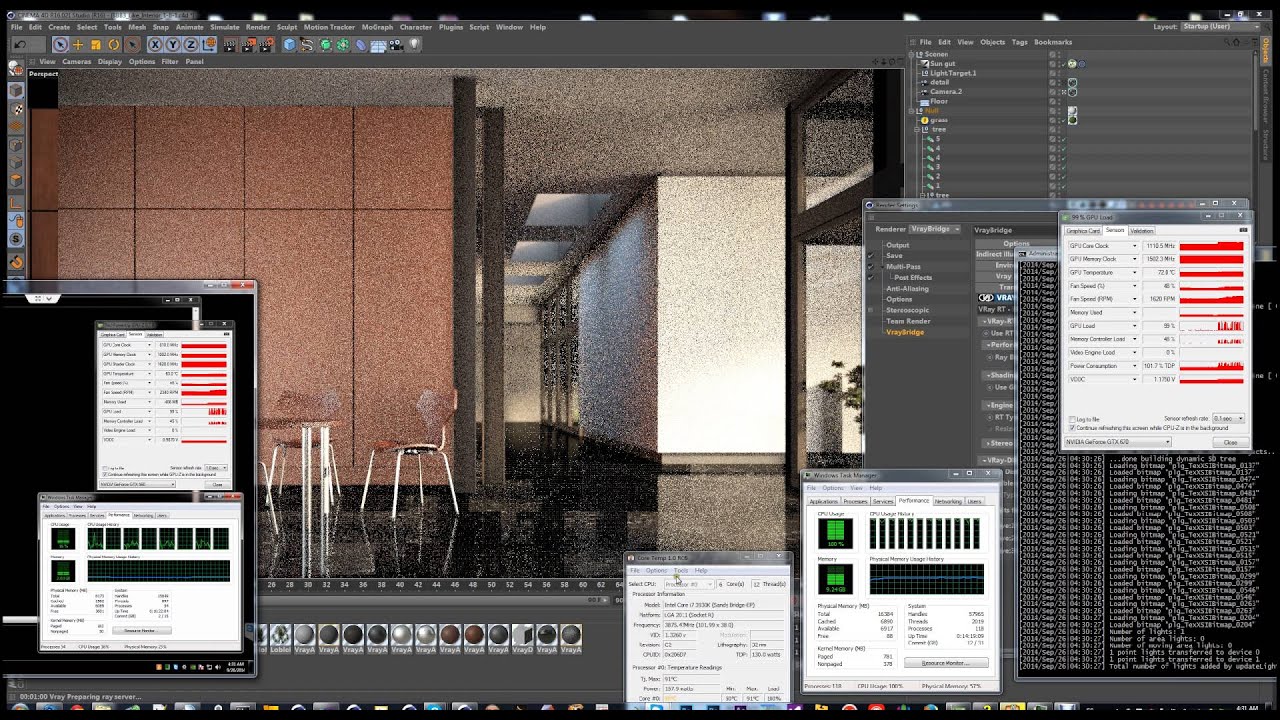The image size is (1280, 720).
Task: Select the Scale tool
Action: pos(96,44)
